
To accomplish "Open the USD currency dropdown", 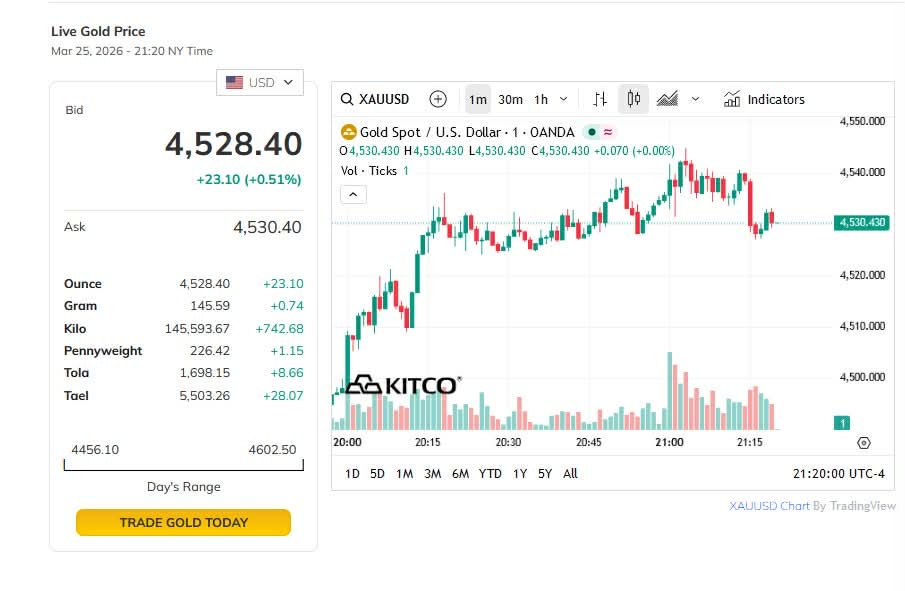I will pyautogui.click(x=260, y=82).
